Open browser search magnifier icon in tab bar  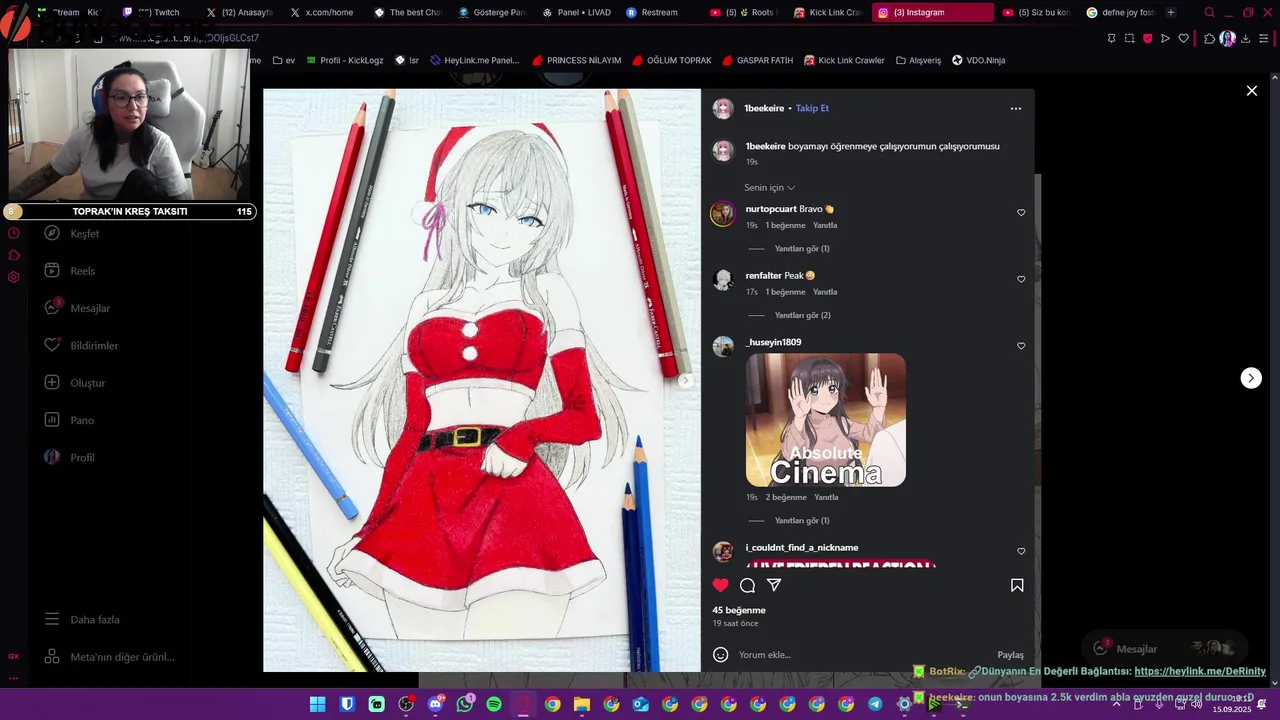[x=1210, y=13]
